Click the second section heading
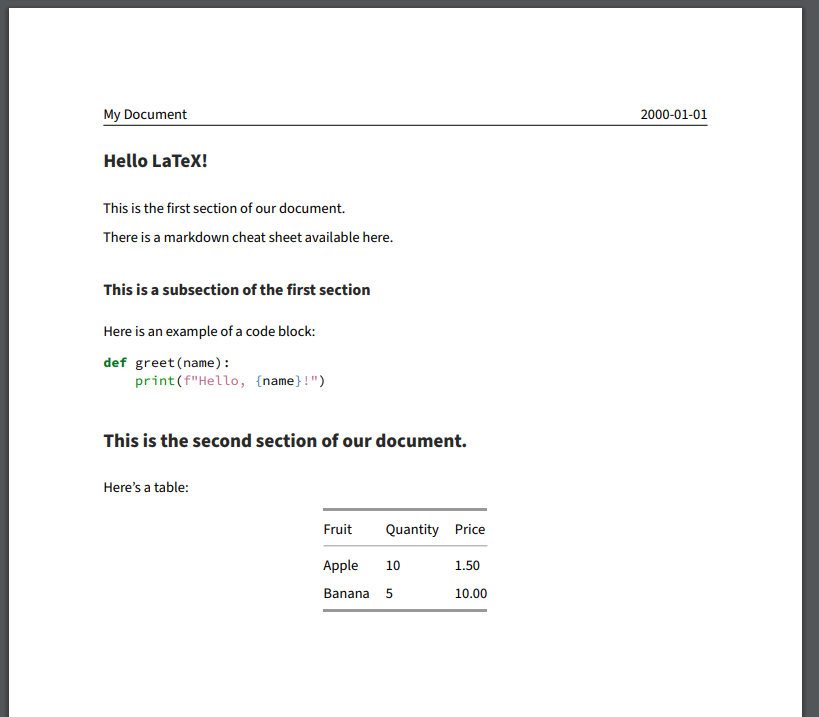819x717 pixels. (x=284, y=440)
